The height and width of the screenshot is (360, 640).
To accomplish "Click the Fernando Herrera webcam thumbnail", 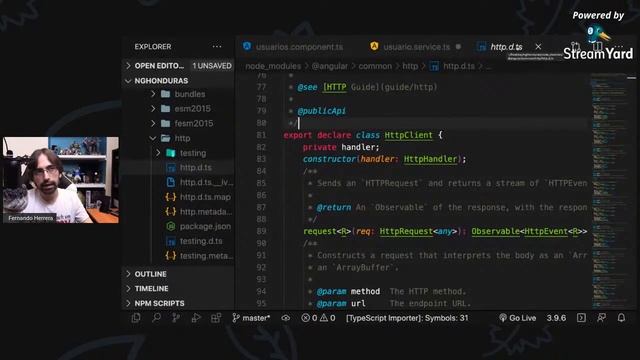I will [x=61, y=180].
